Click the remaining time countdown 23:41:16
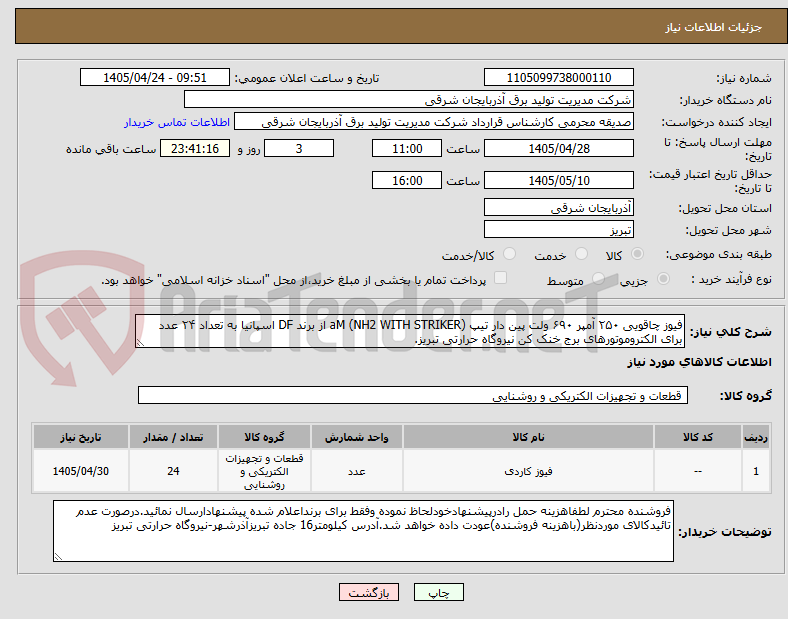 pos(195,148)
